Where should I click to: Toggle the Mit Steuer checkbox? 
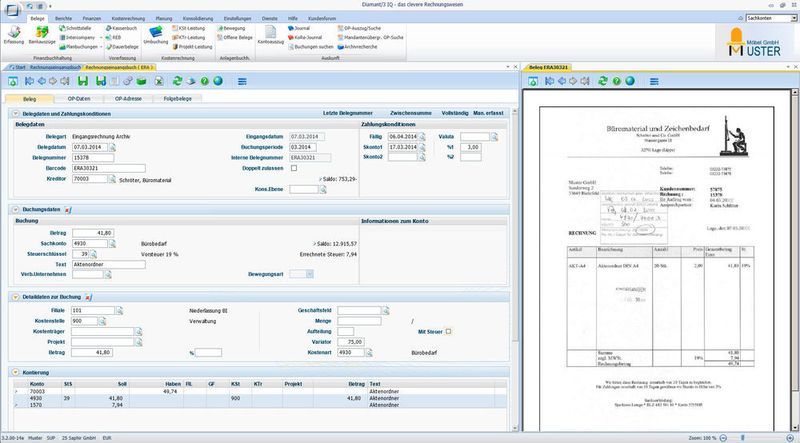tap(448, 331)
